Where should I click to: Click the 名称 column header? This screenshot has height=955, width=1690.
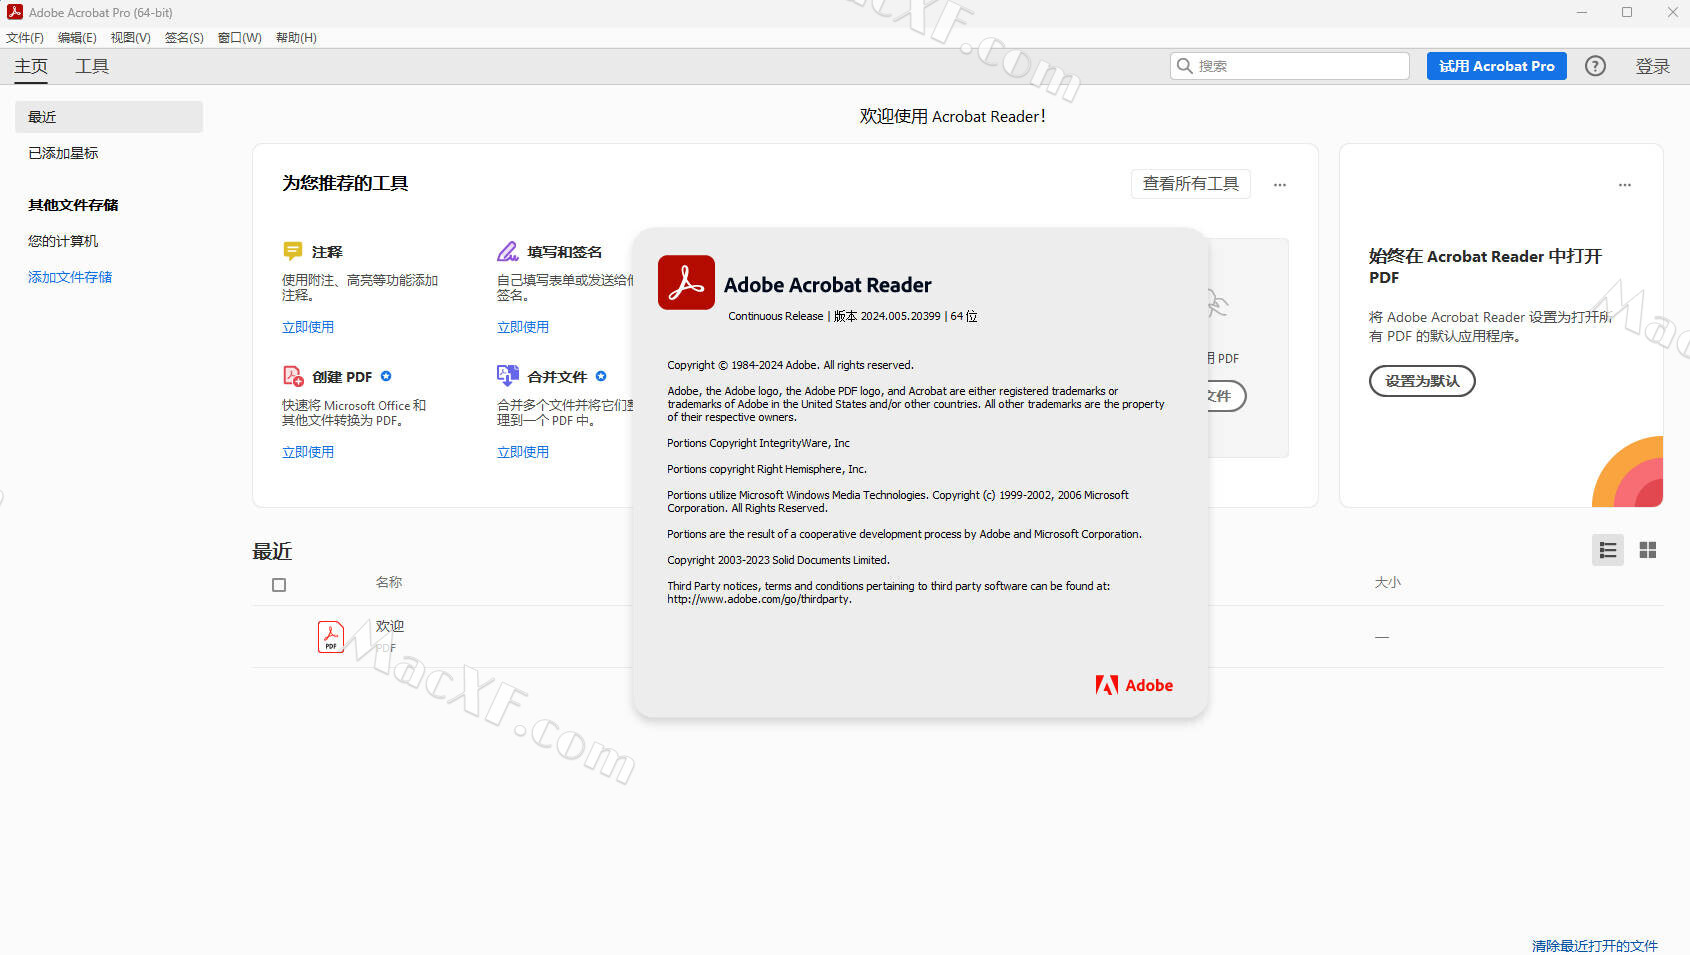click(x=389, y=582)
